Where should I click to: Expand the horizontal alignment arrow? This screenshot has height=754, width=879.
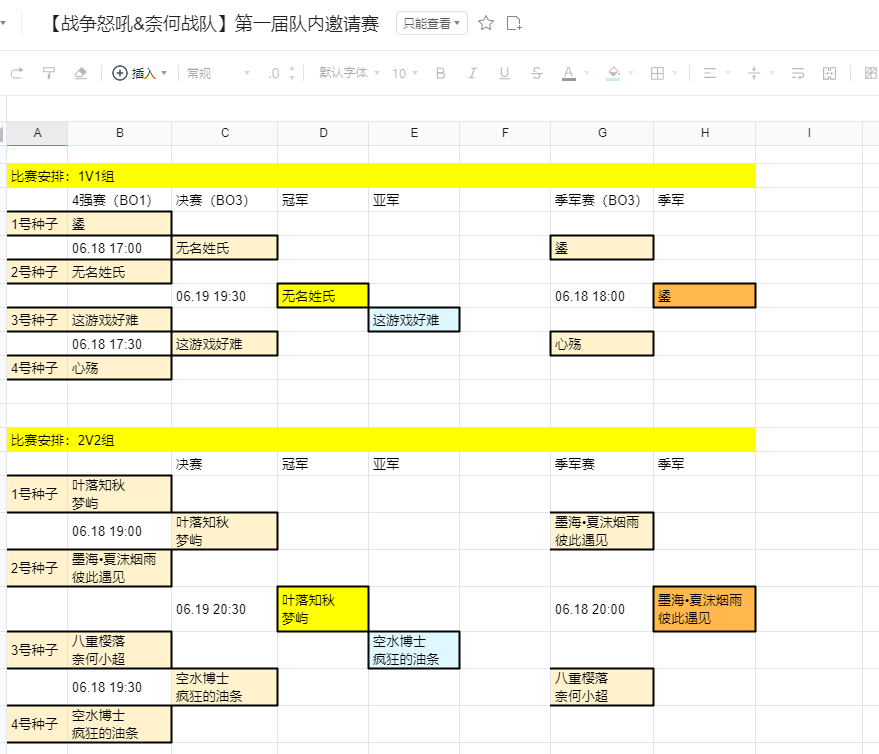pyautogui.click(x=728, y=73)
